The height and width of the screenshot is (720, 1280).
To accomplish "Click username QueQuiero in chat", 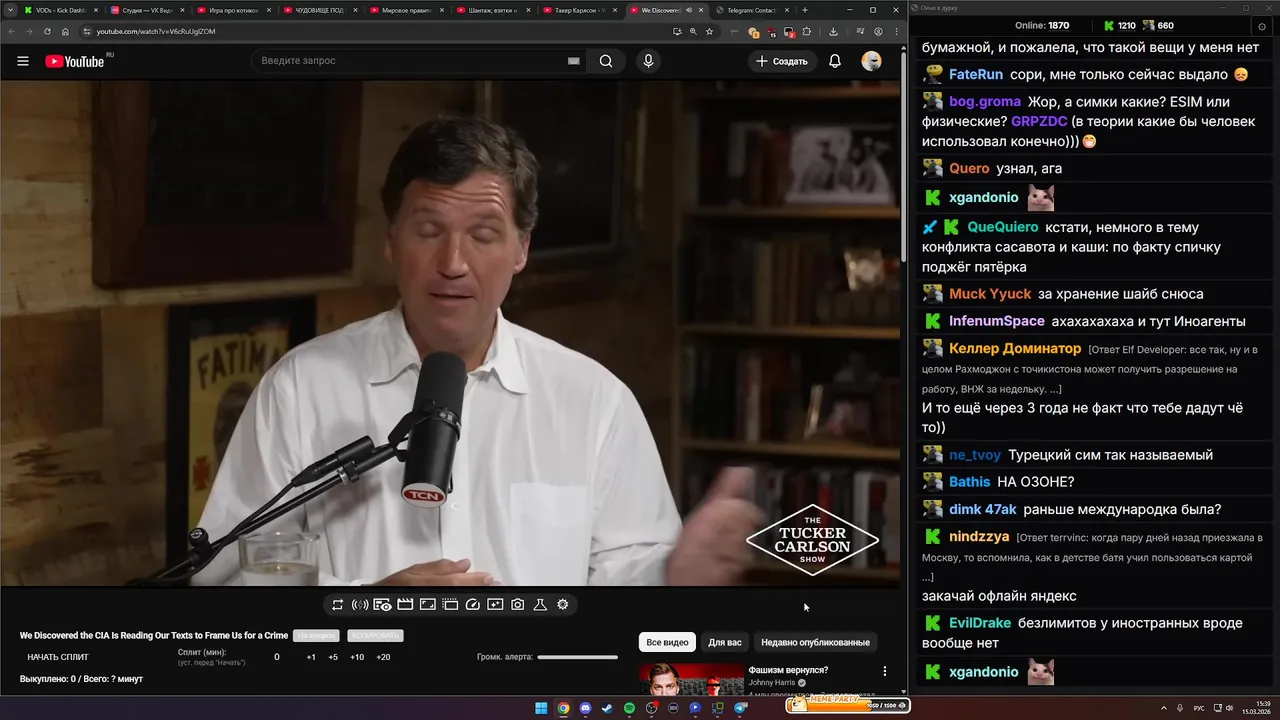I will 1003,227.
